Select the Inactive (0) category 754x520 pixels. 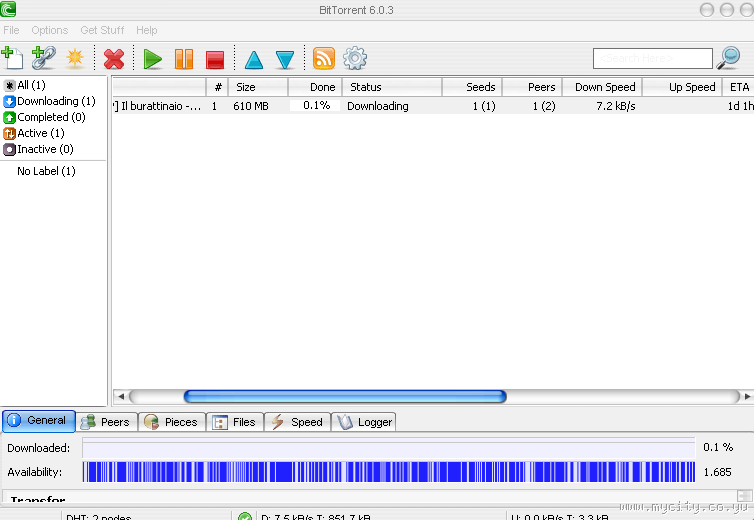pos(38,149)
